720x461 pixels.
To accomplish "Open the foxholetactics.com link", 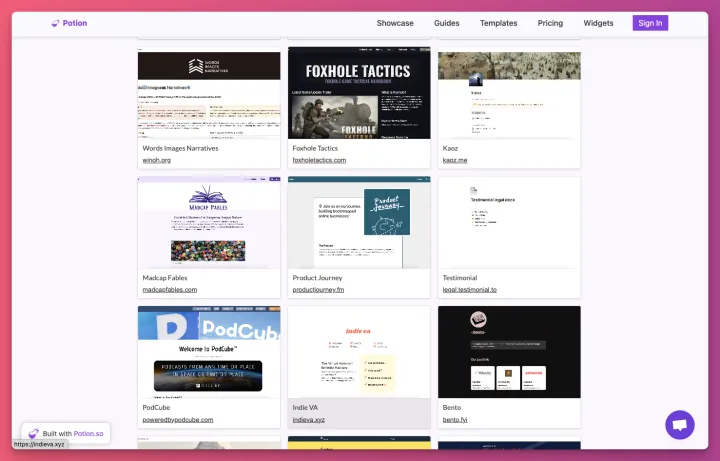I will [x=319, y=160].
